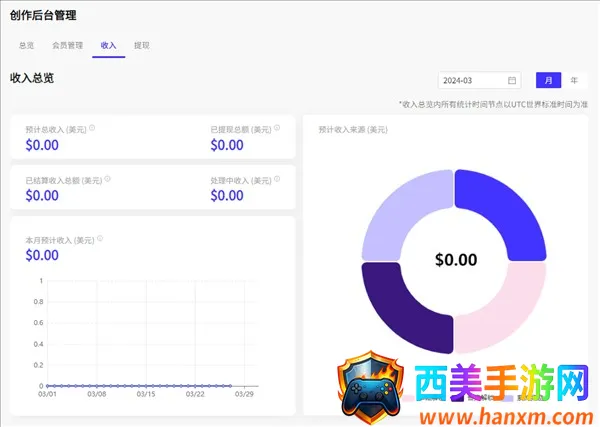This screenshot has height=427, width=600.
Task: Click info icon beside 已提现总额
Action: (x=277, y=128)
